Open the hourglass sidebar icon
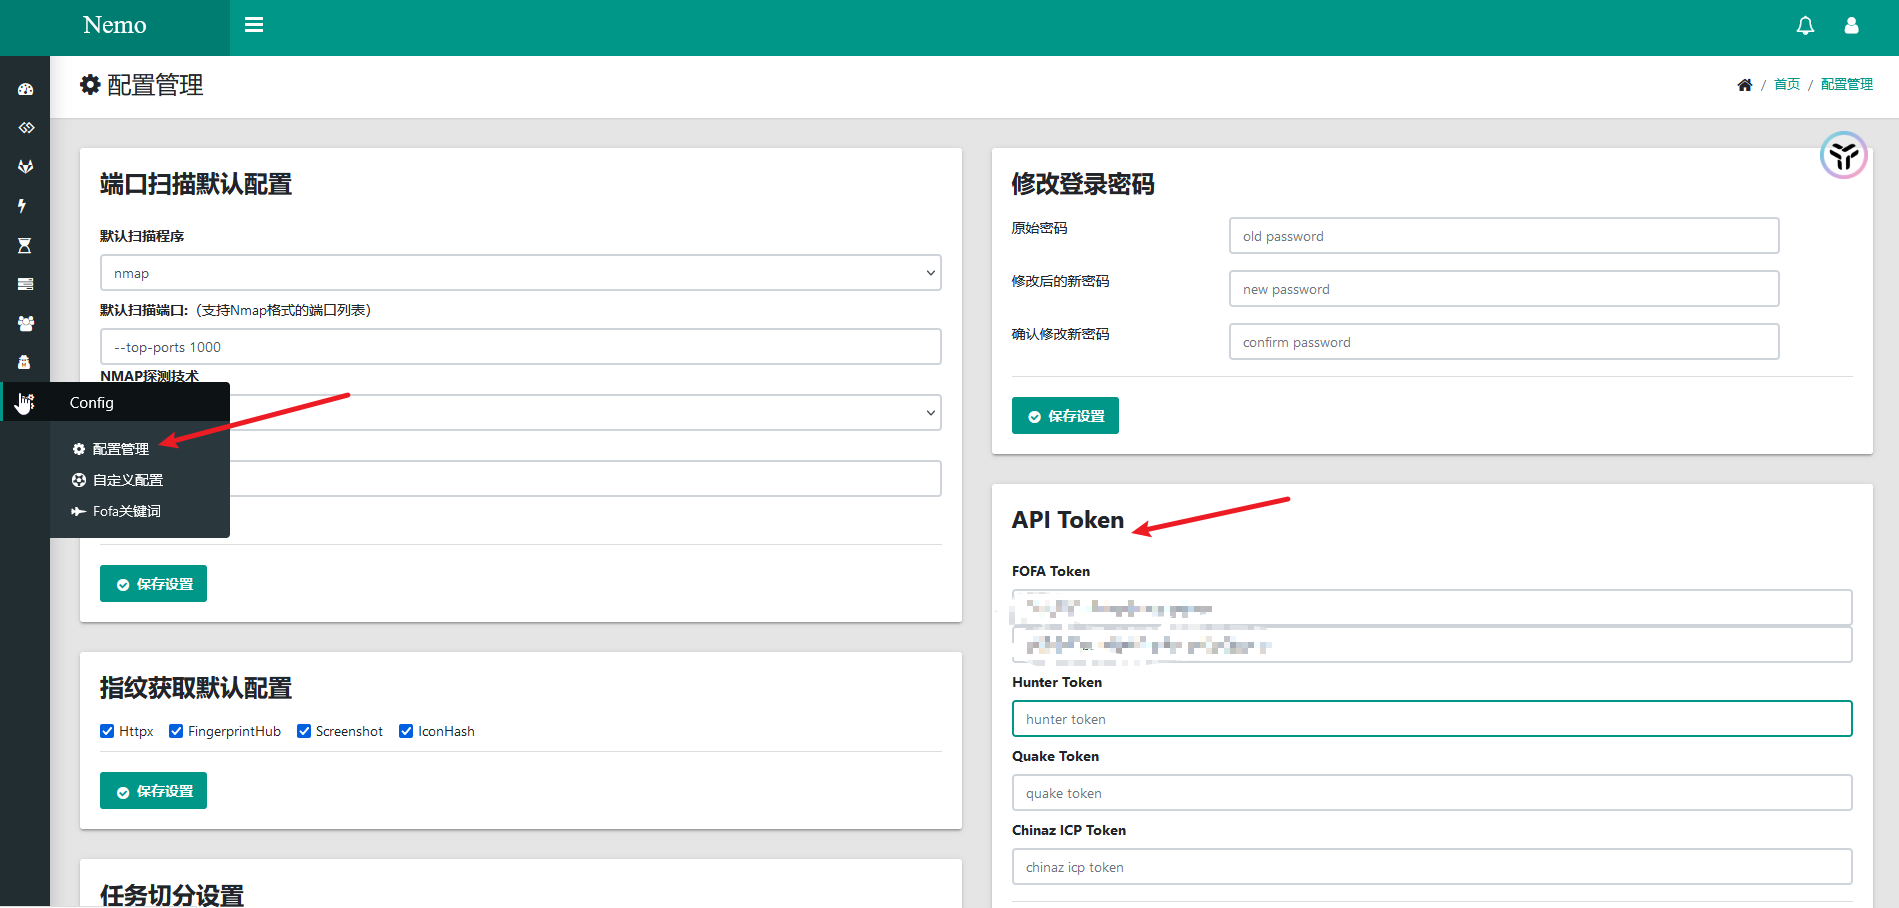 [x=25, y=245]
